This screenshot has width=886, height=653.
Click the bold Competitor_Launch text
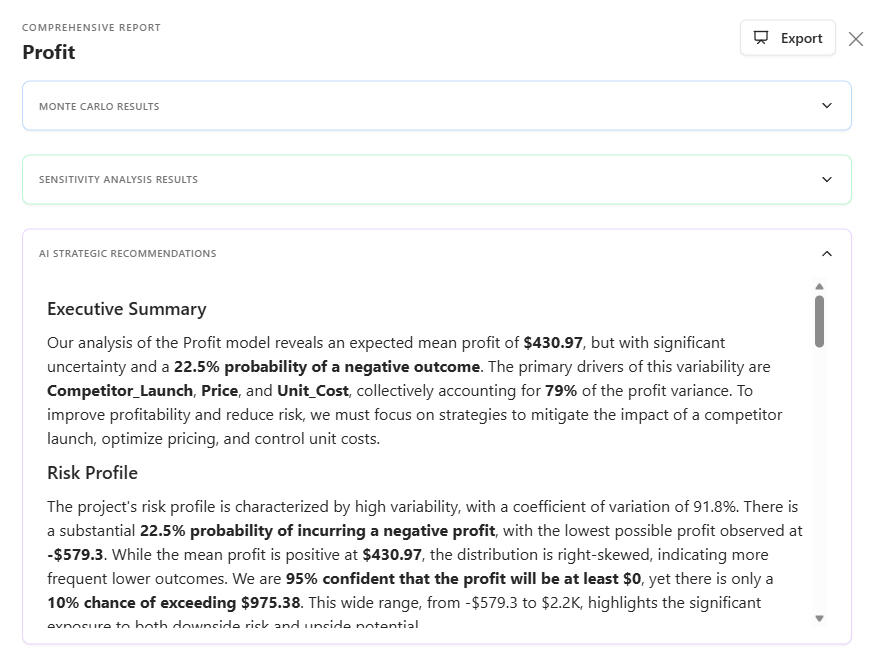pyautogui.click(x=119, y=391)
